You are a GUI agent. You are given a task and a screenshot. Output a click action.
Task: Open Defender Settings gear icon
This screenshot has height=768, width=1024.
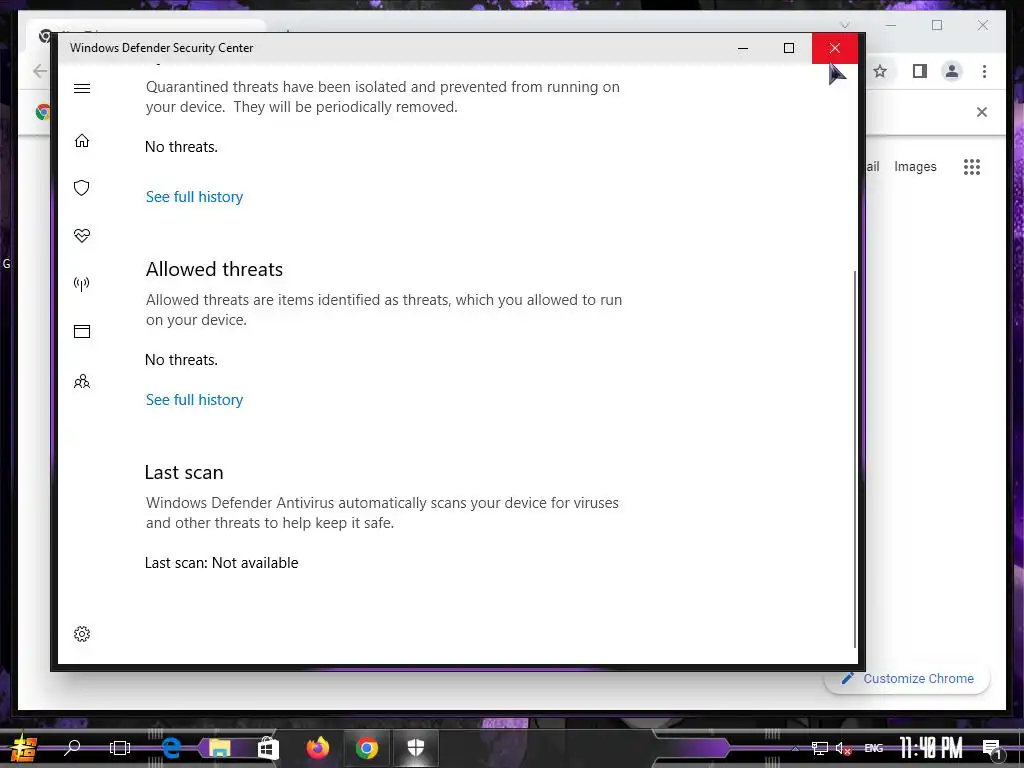coord(82,634)
